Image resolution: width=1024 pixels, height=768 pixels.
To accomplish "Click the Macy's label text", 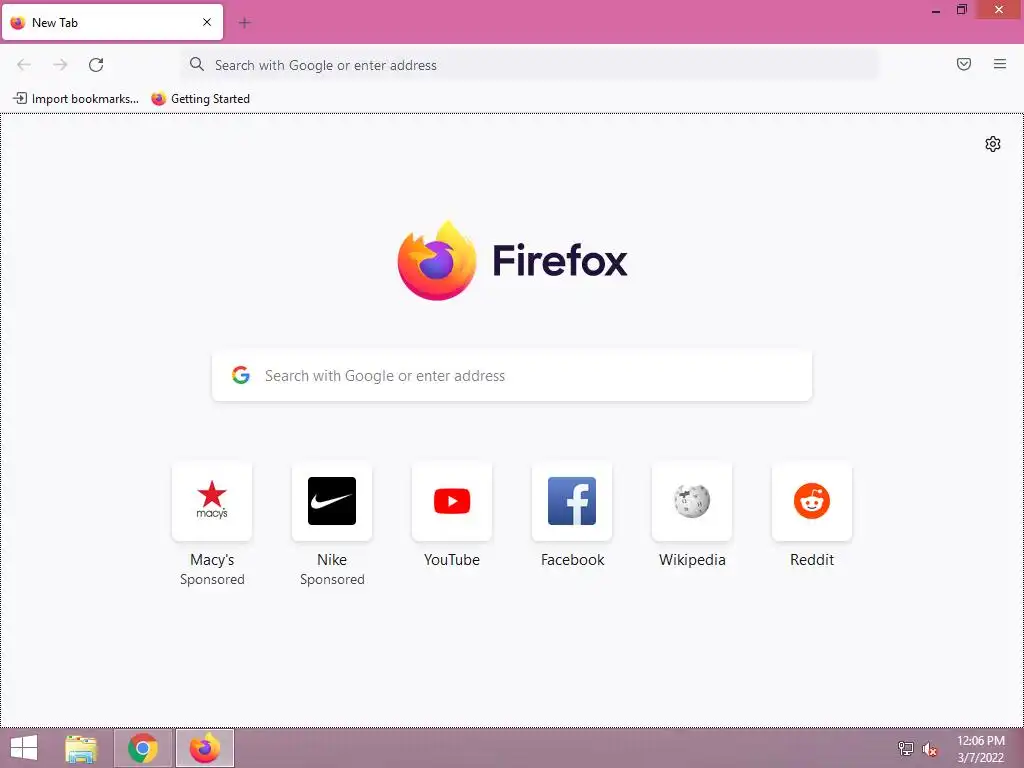I will [x=212, y=560].
